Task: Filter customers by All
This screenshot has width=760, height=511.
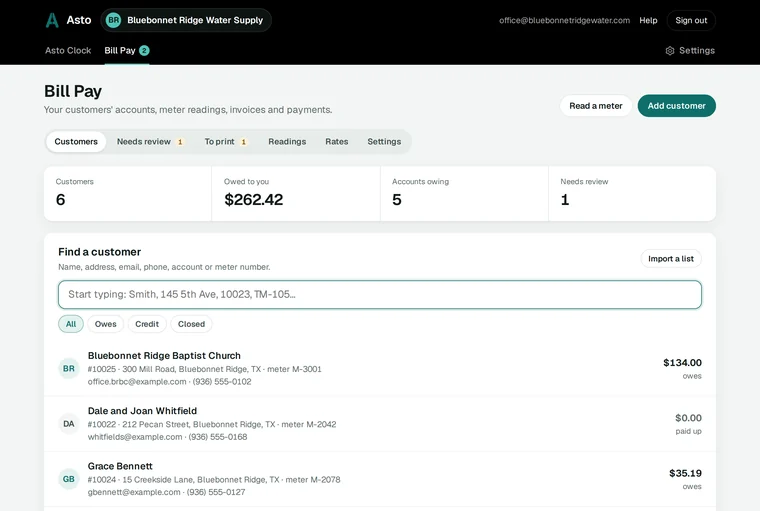Action: (x=71, y=324)
